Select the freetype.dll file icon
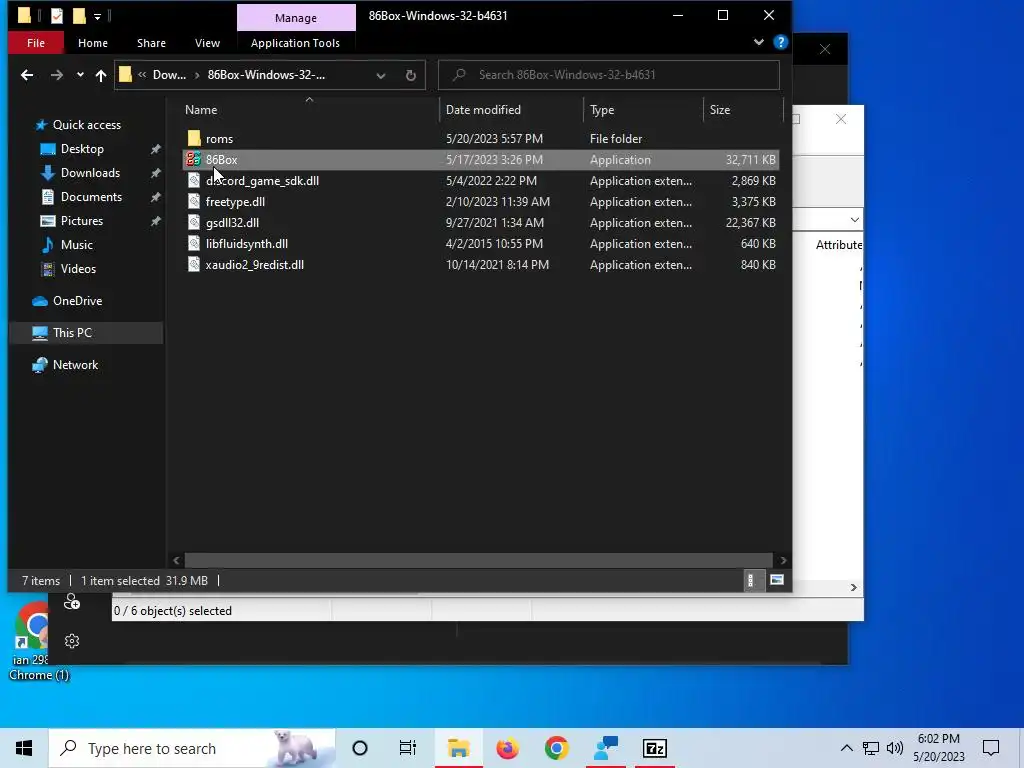 point(193,201)
